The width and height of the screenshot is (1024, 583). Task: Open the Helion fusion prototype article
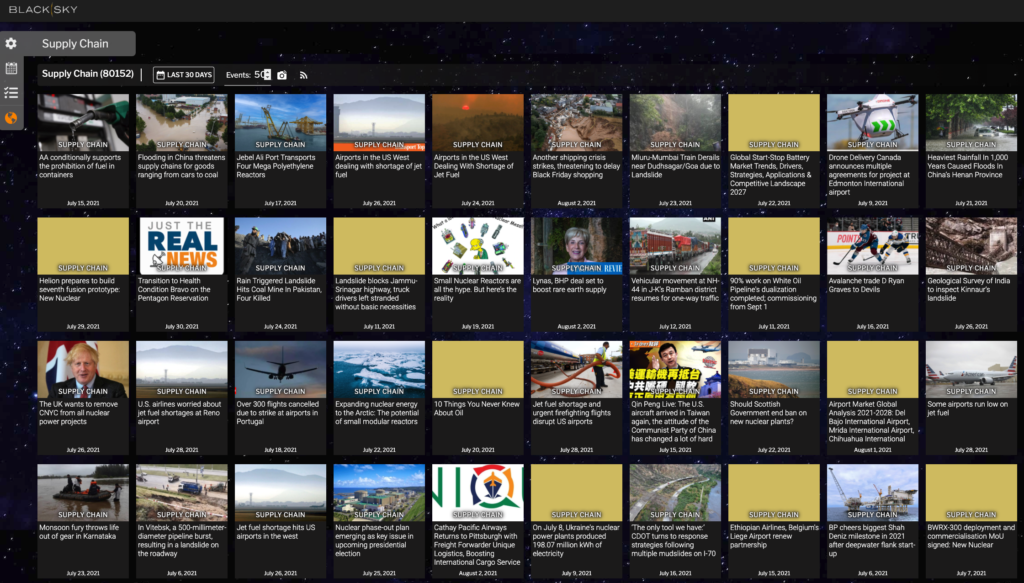click(x=83, y=289)
